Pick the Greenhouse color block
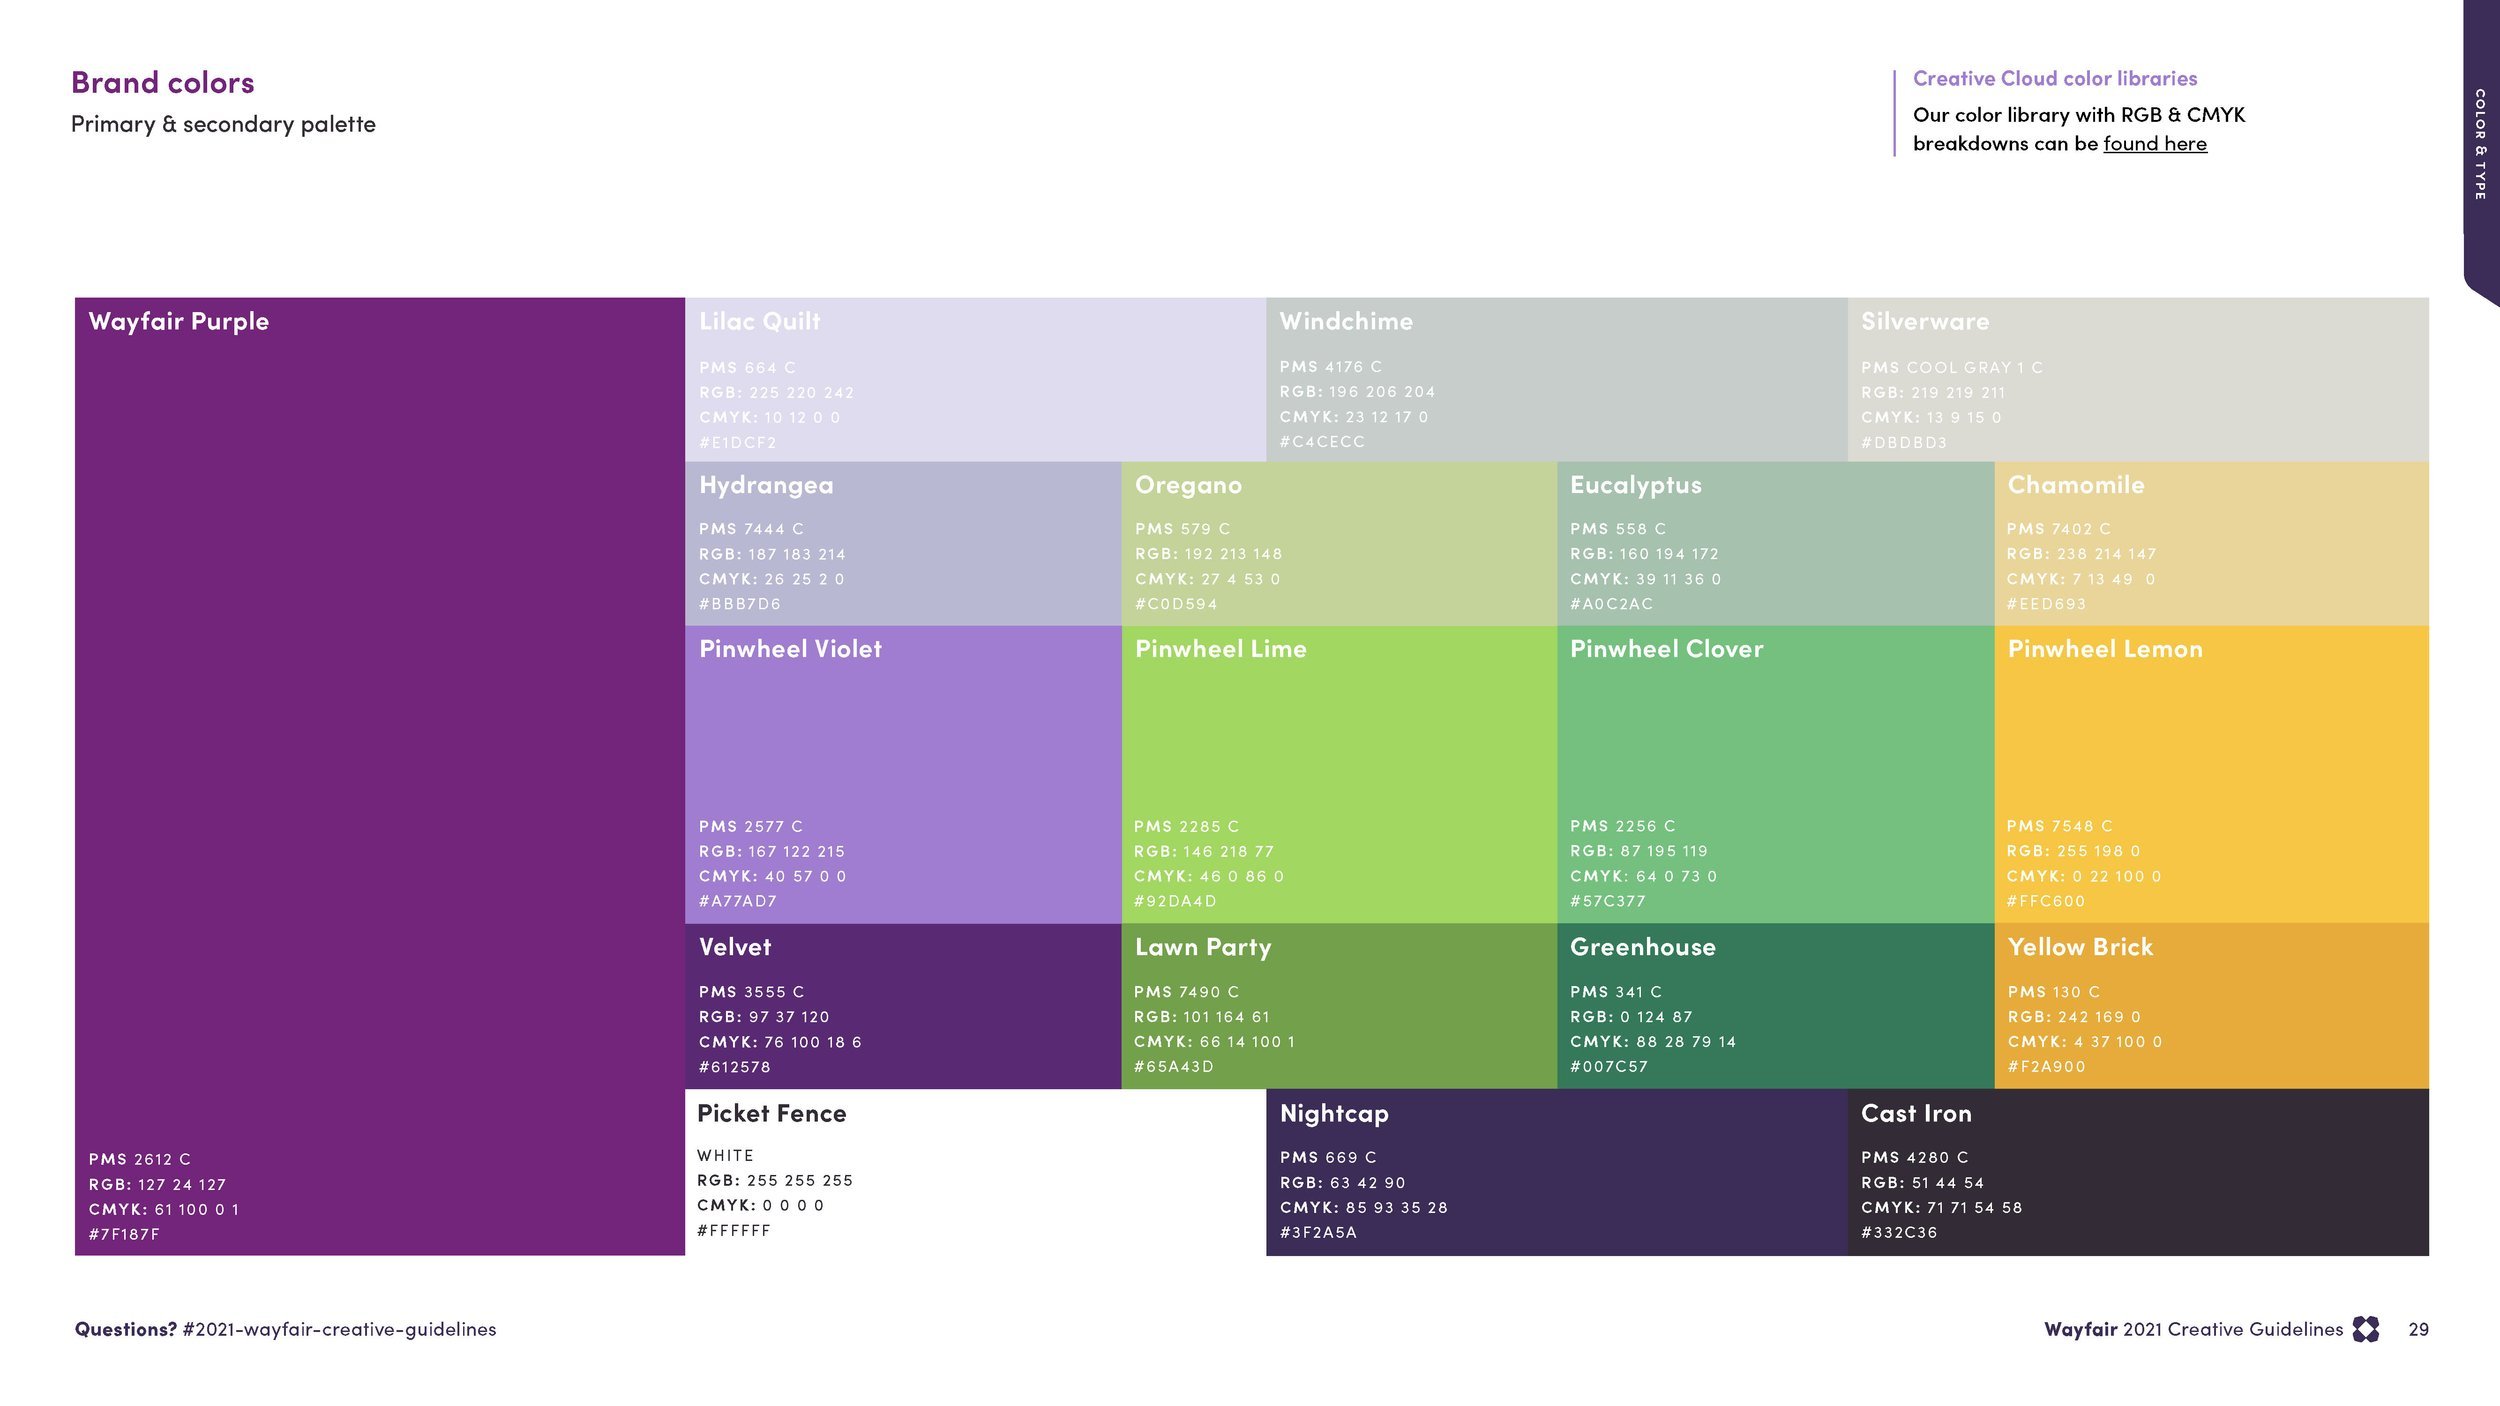This screenshot has height=1406, width=2500. click(x=1775, y=1006)
